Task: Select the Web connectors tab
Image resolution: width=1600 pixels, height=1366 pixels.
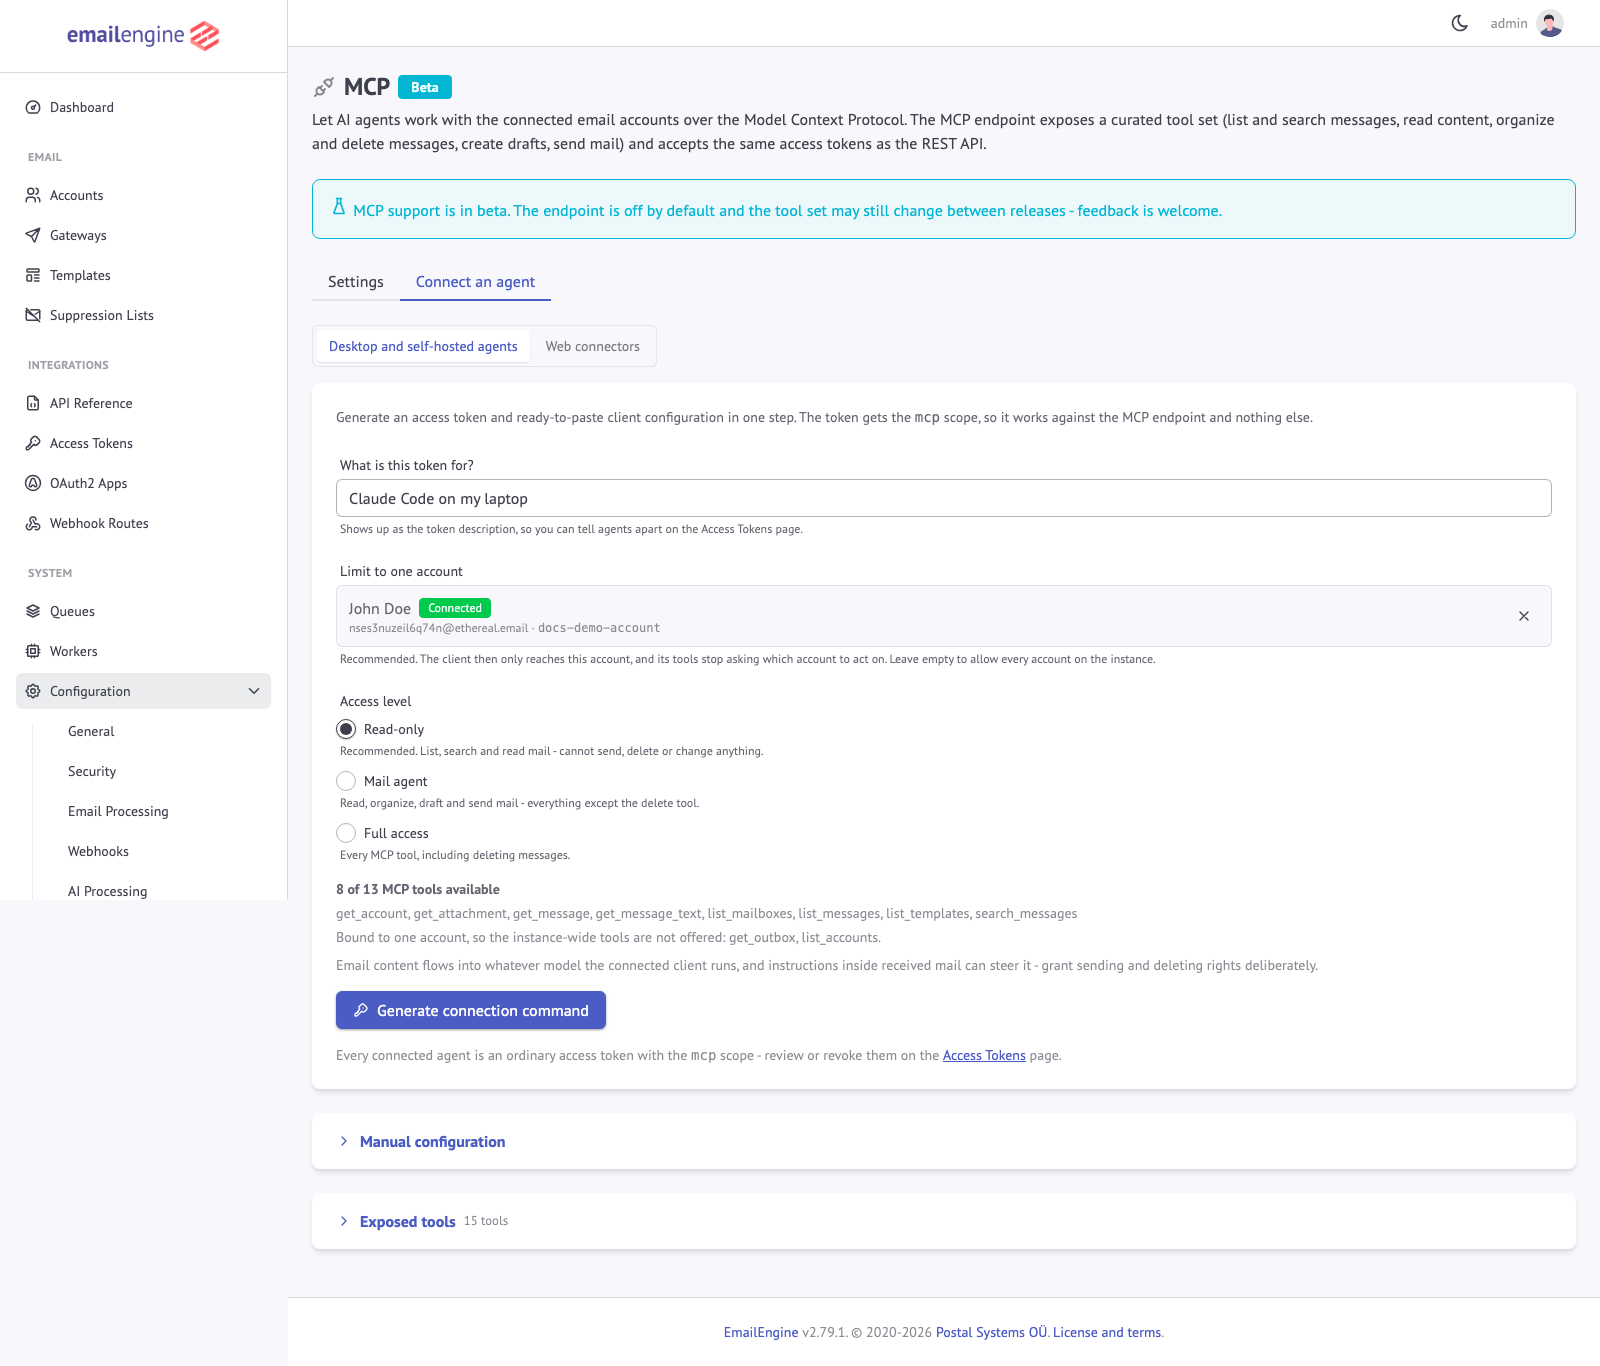Action: point(593,346)
